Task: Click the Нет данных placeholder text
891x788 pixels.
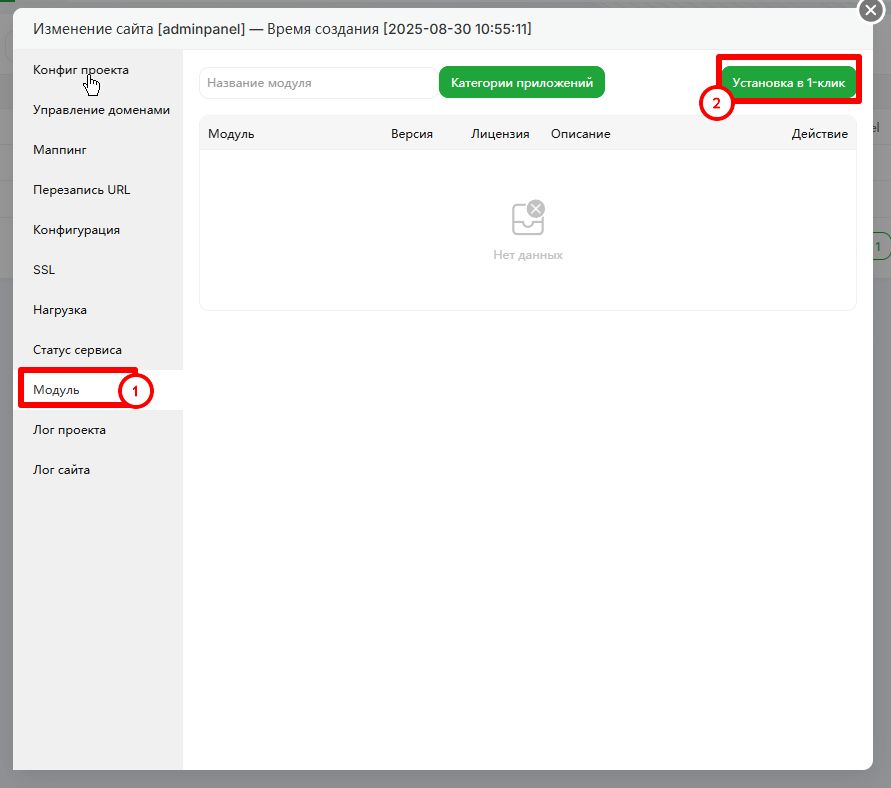Action: point(528,255)
